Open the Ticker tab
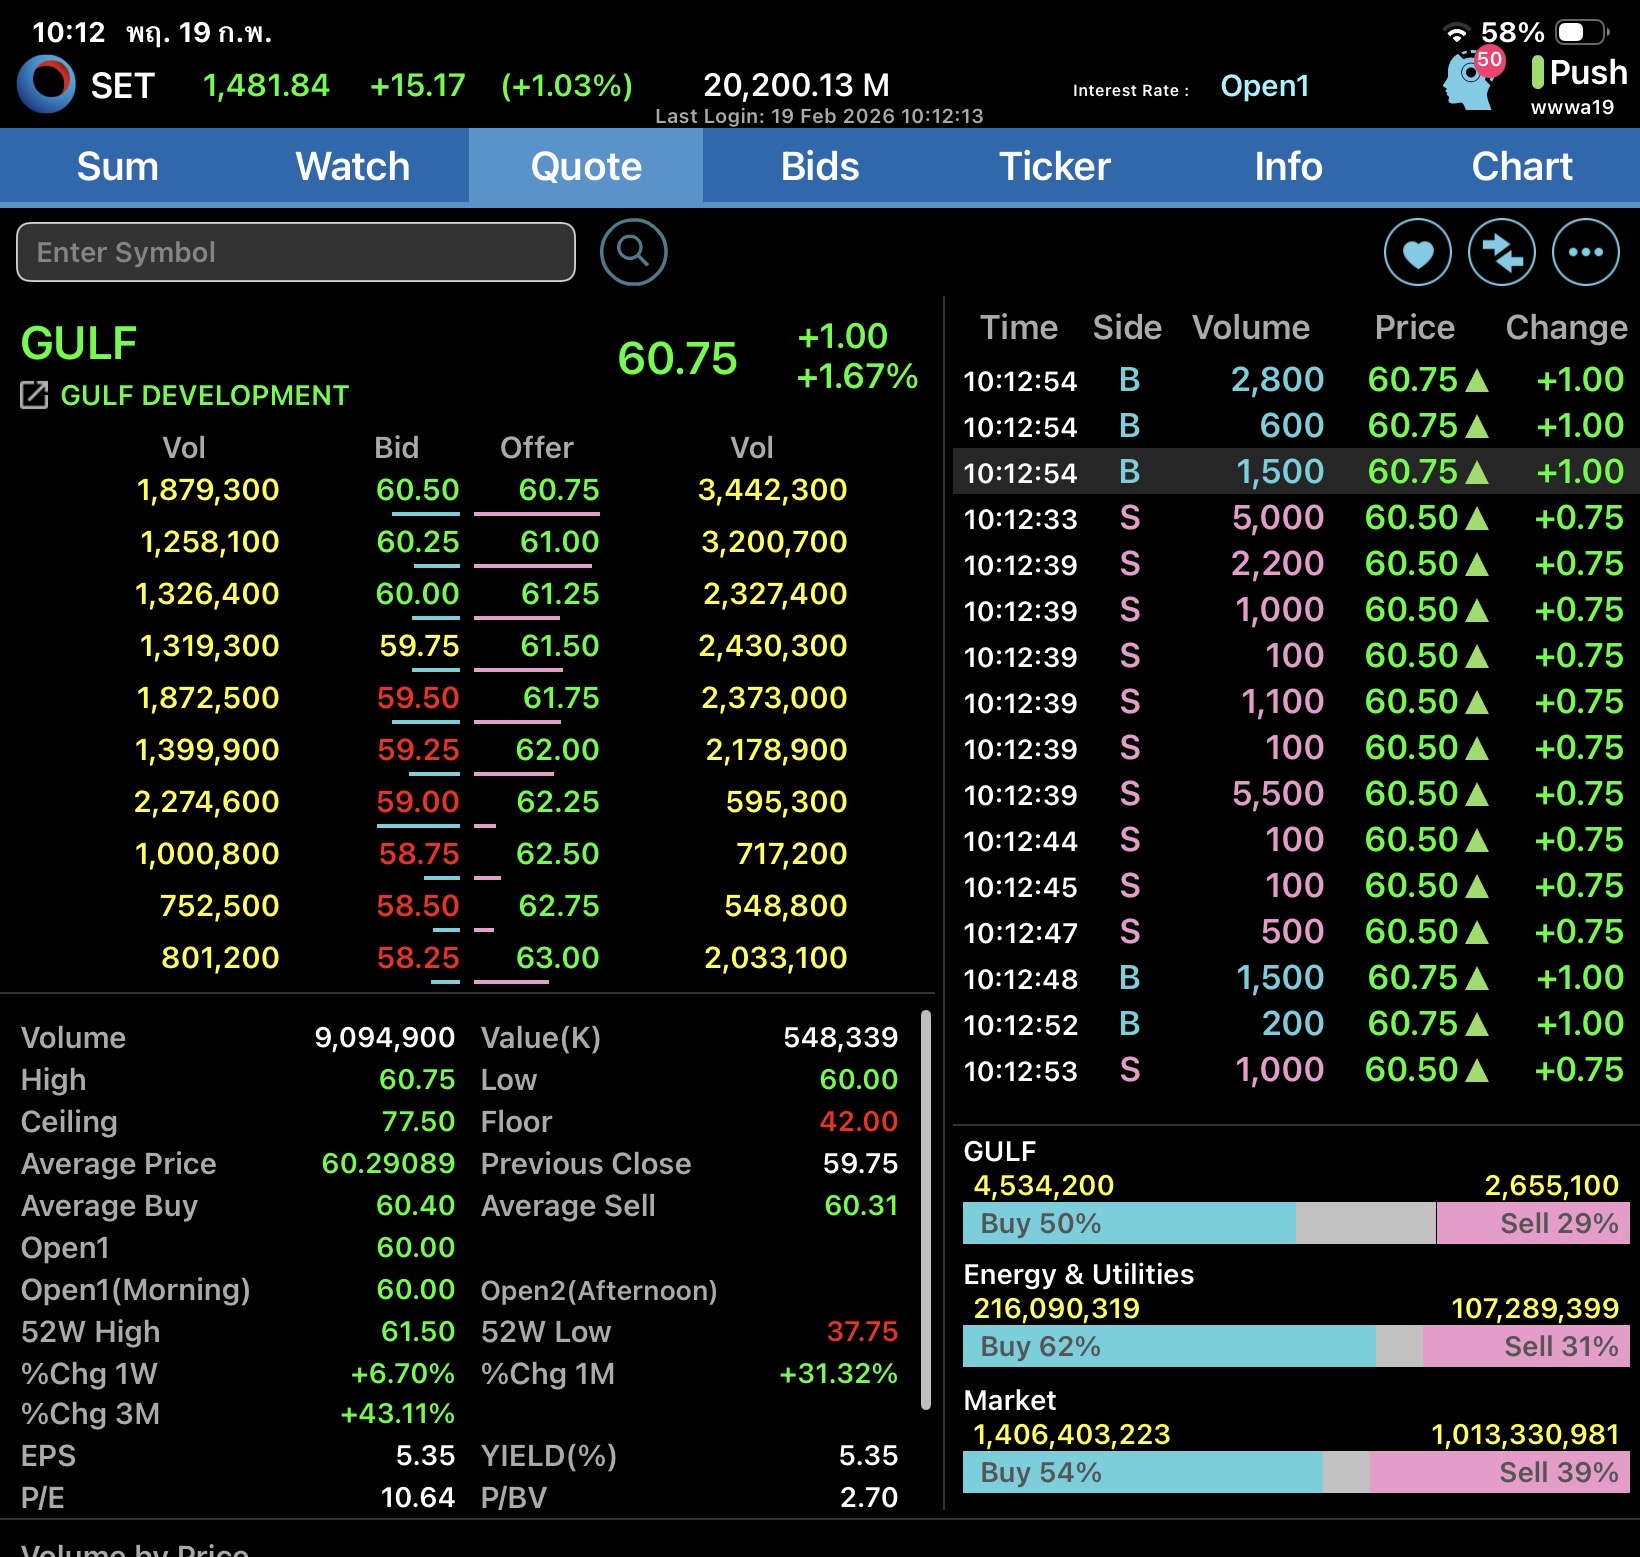1640x1557 pixels. pyautogui.click(x=1054, y=166)
